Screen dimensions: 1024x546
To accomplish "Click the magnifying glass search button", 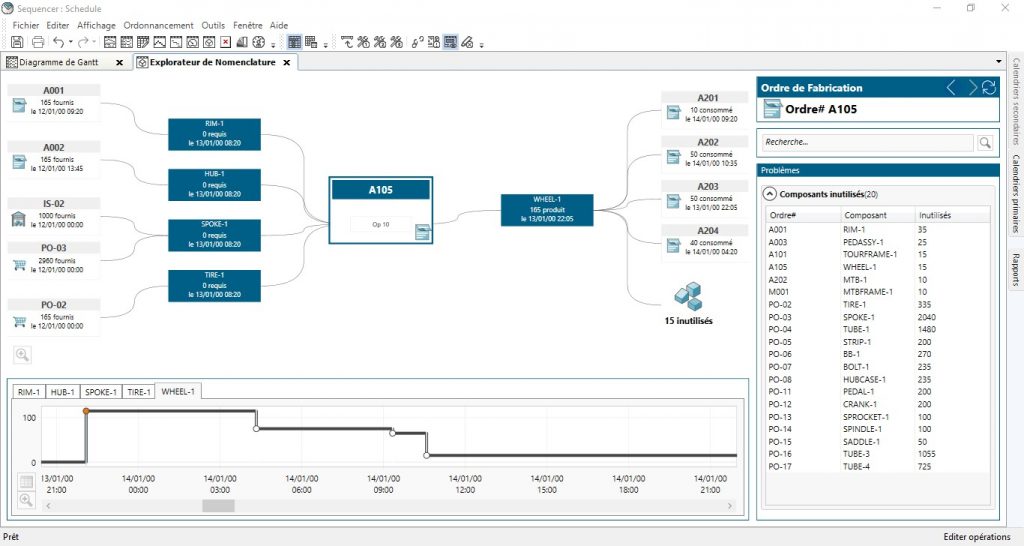I will click(985, 142).
